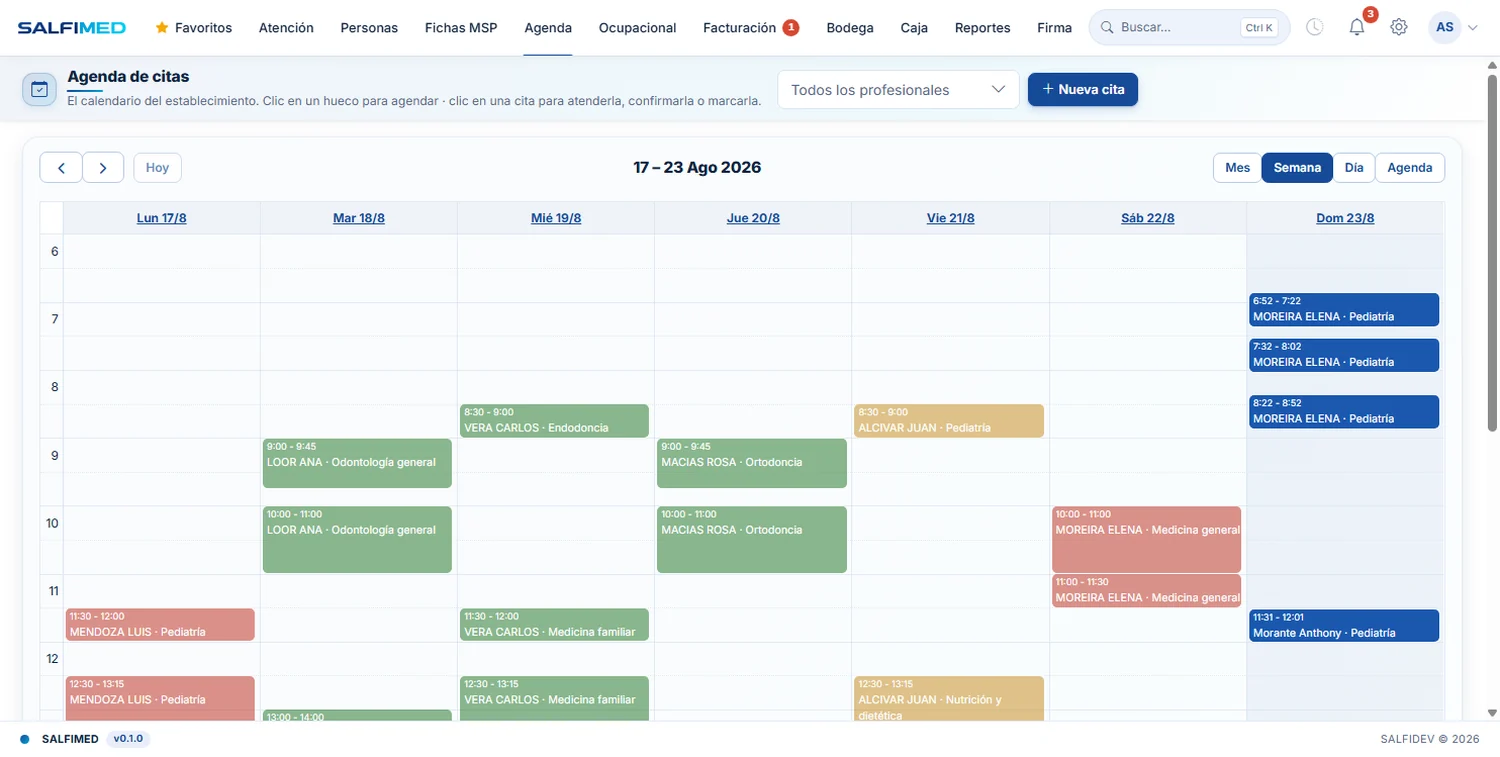The image size is (1500, 757).
Task: Open the Firma menu
Action: [x=1054, y=28]
